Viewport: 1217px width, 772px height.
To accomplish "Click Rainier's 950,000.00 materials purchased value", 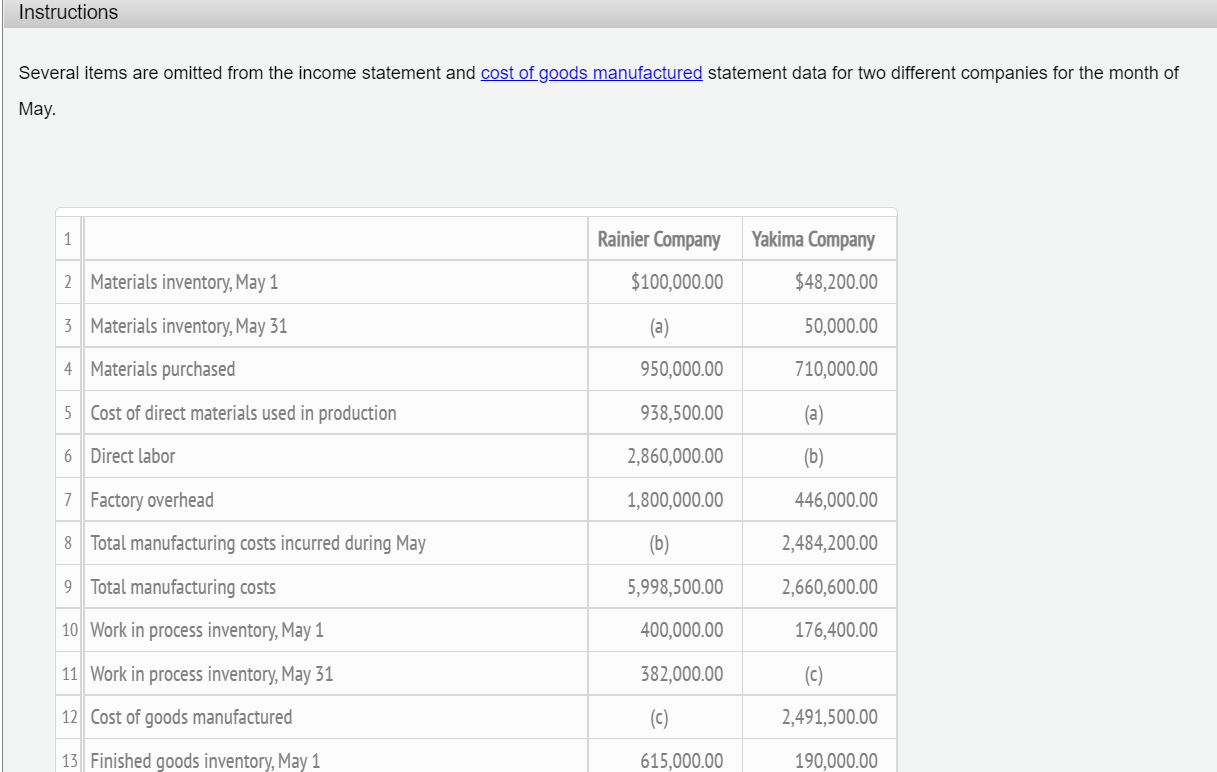I will 681,369.
